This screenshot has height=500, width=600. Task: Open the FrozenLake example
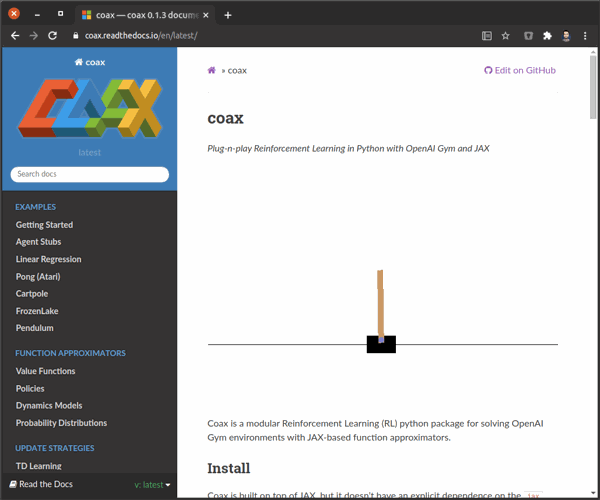pyautogui.click(x=37, y=311)
